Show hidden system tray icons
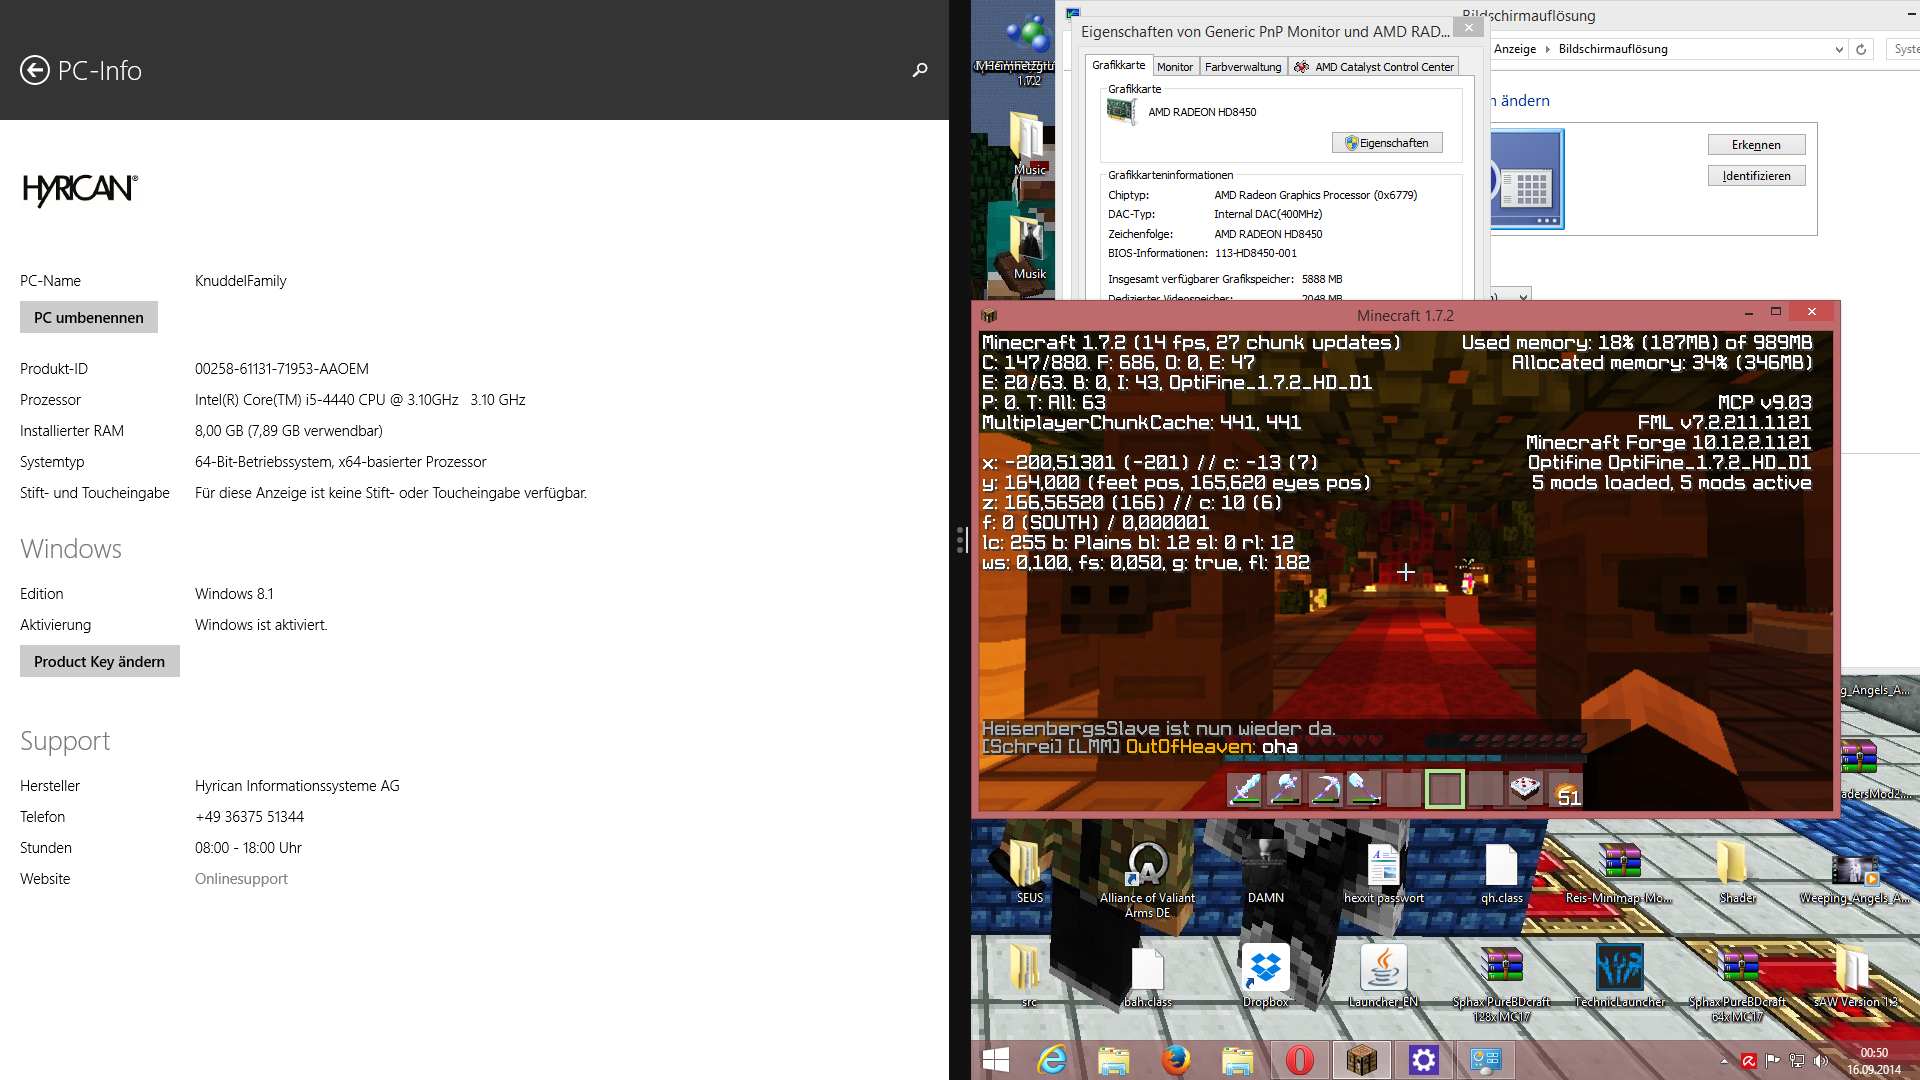The image size is (1920, 1080). coord(1724,1061)
